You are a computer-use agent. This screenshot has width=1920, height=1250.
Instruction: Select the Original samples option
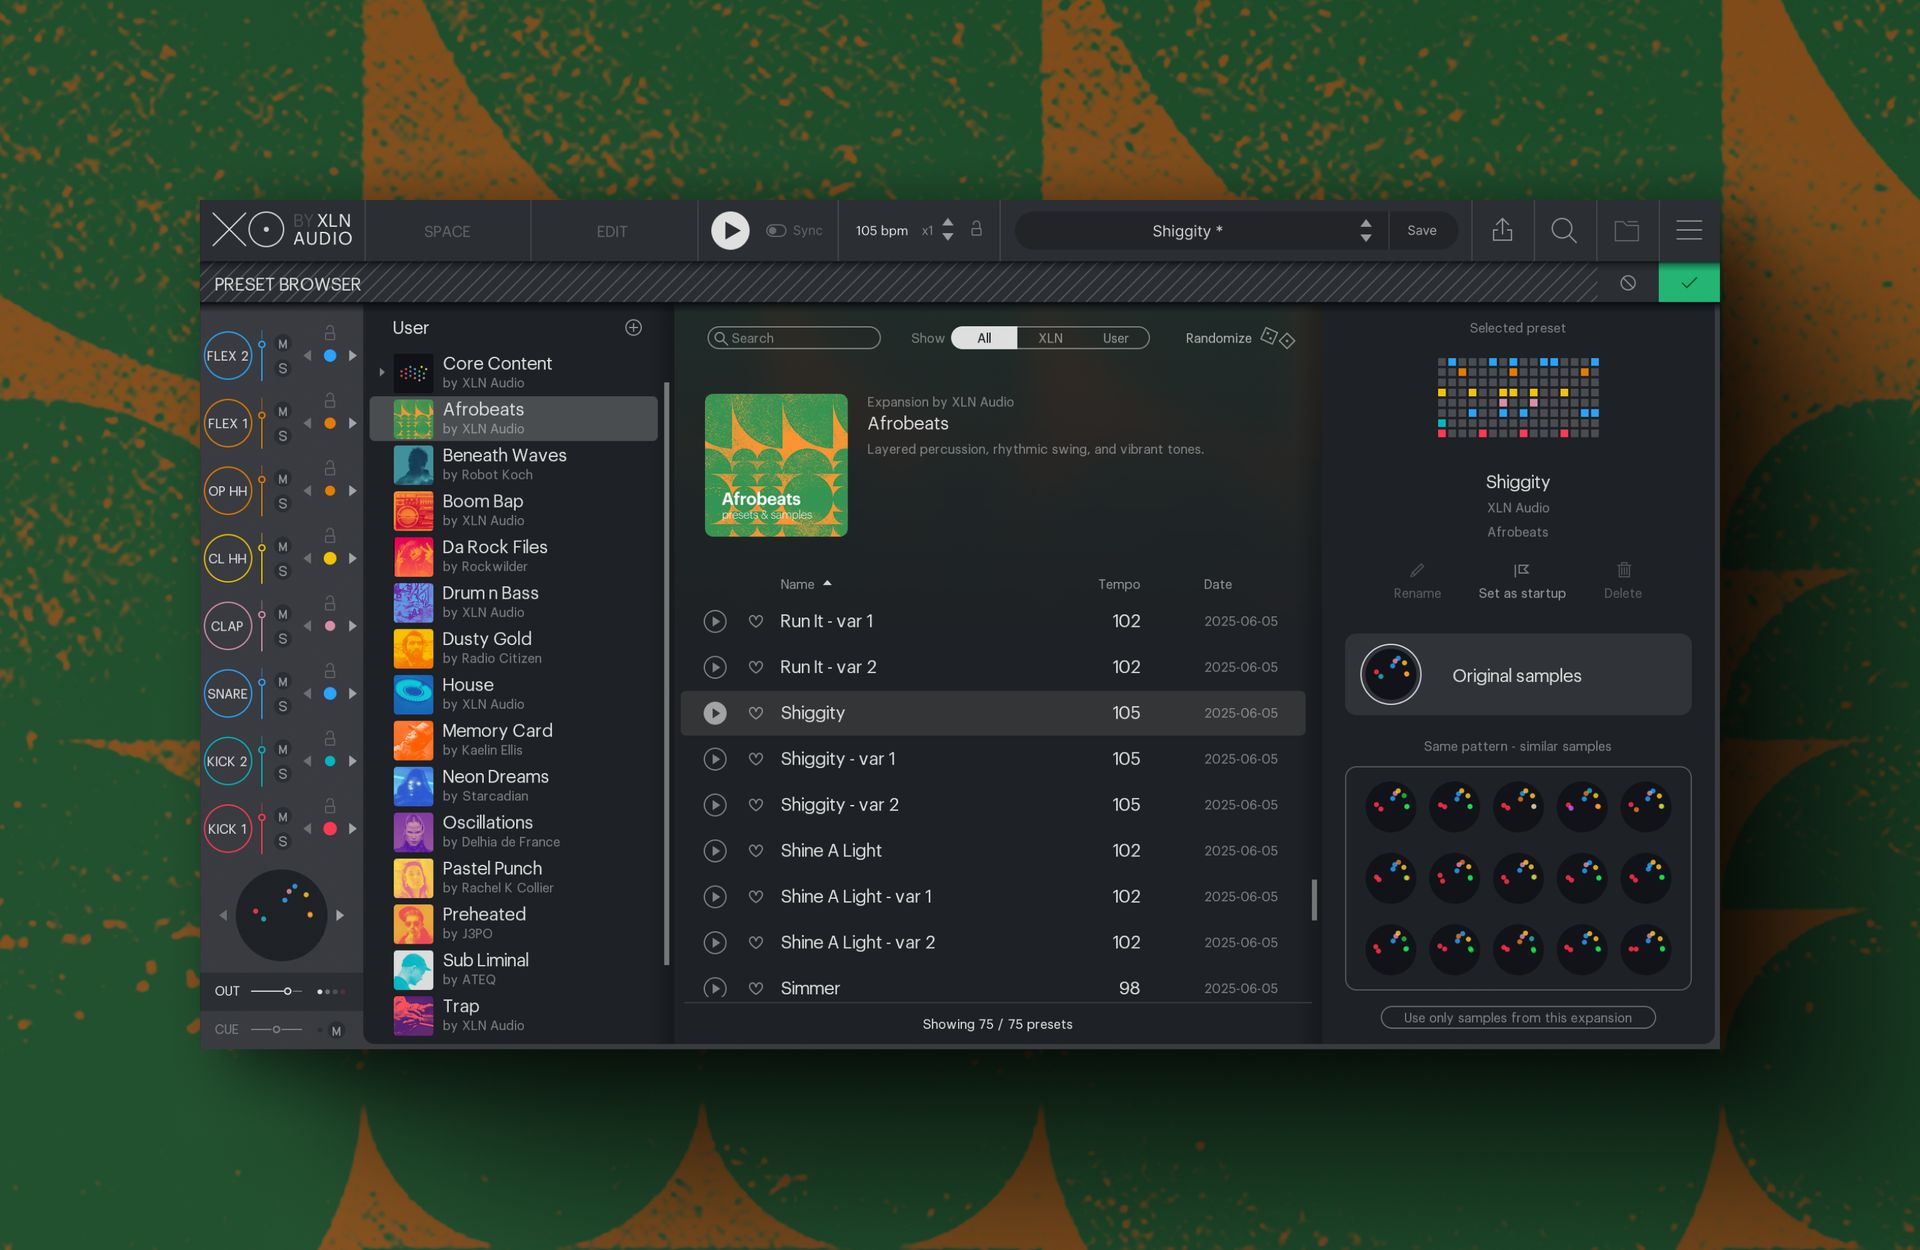(x=1518, y=675)
